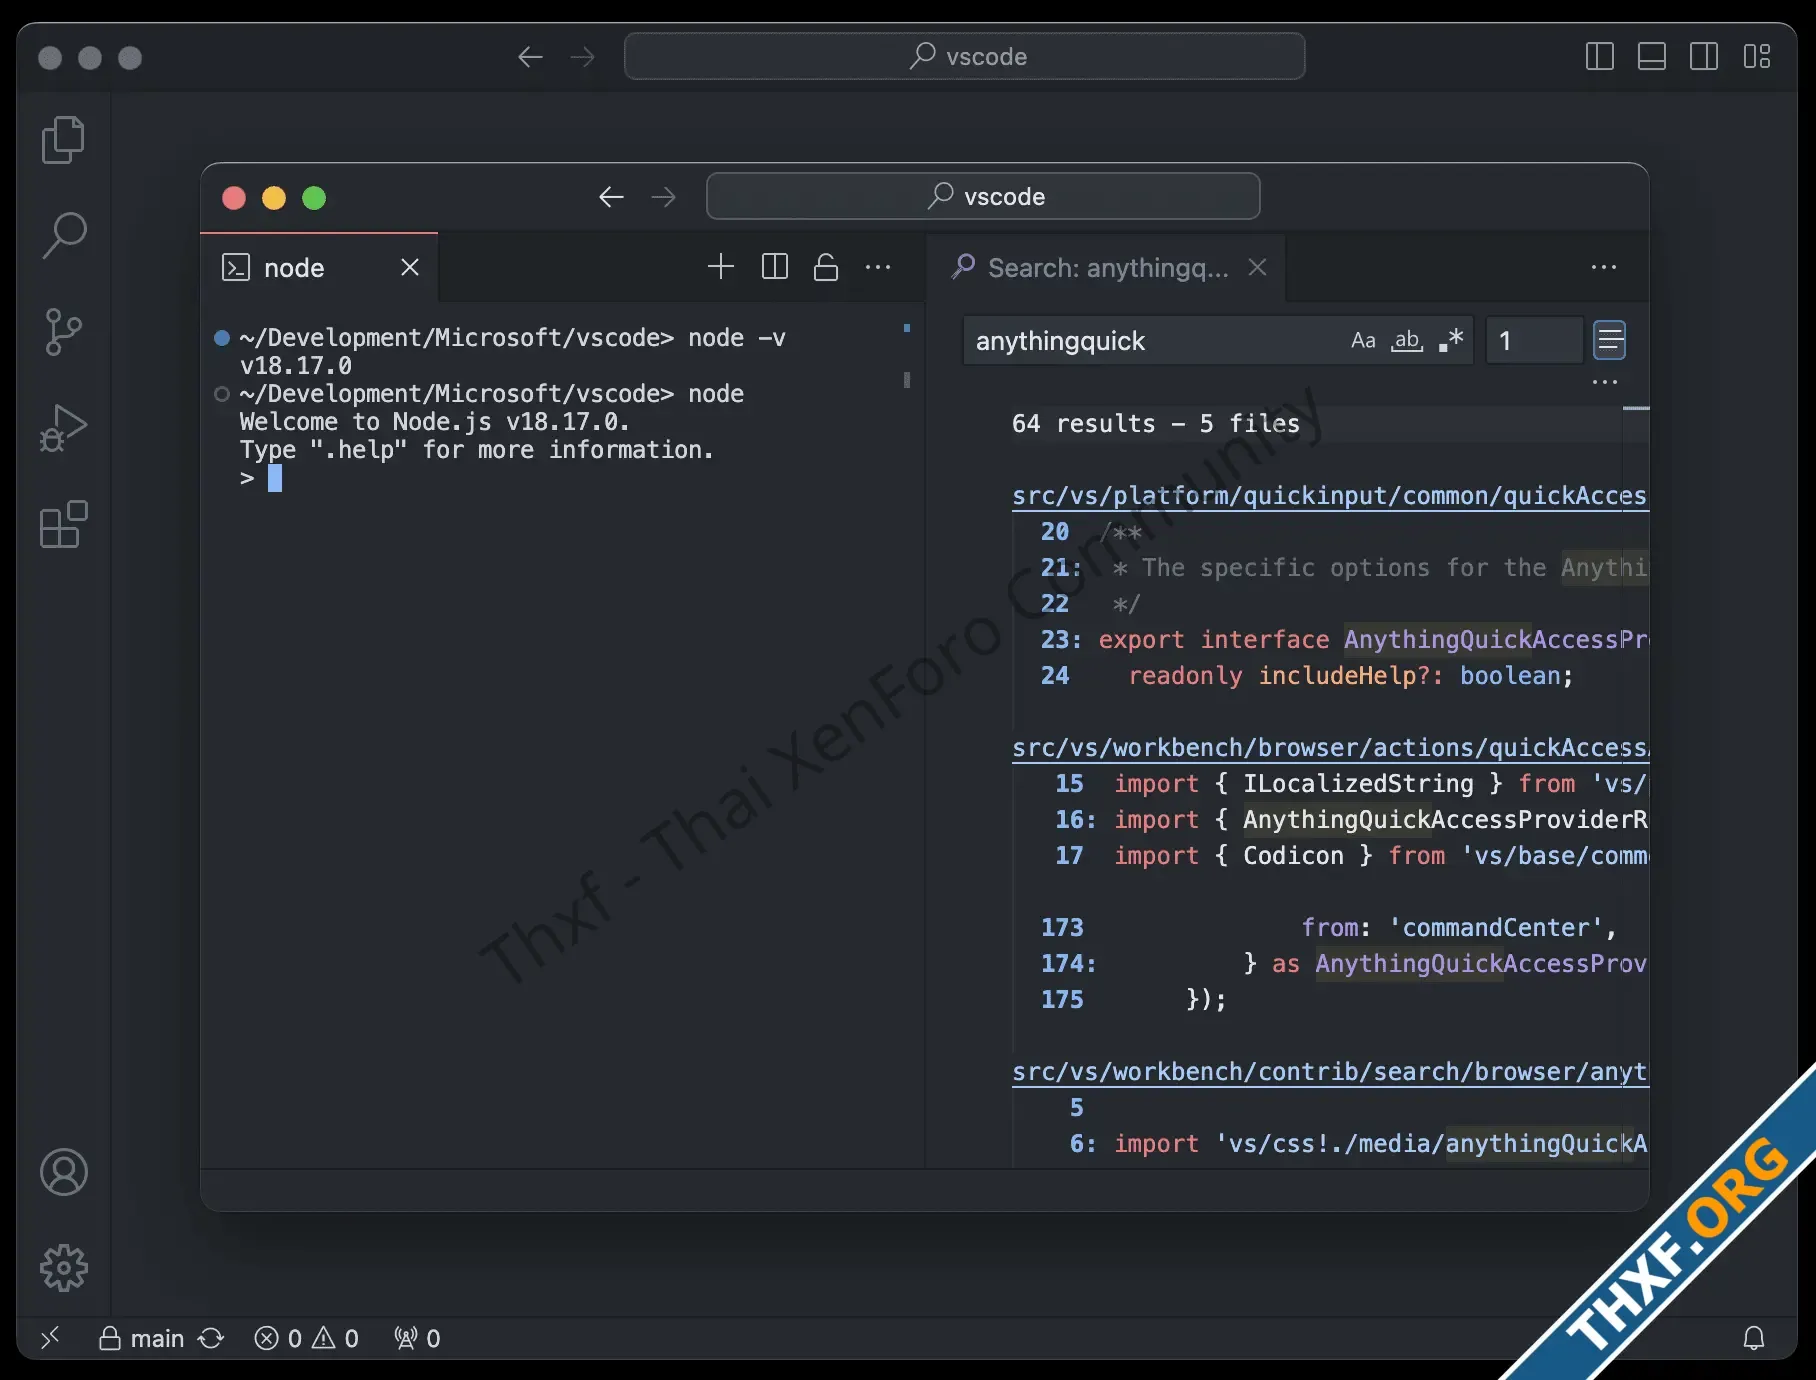Open Search view in activity bar

click(x=64, y=236)
